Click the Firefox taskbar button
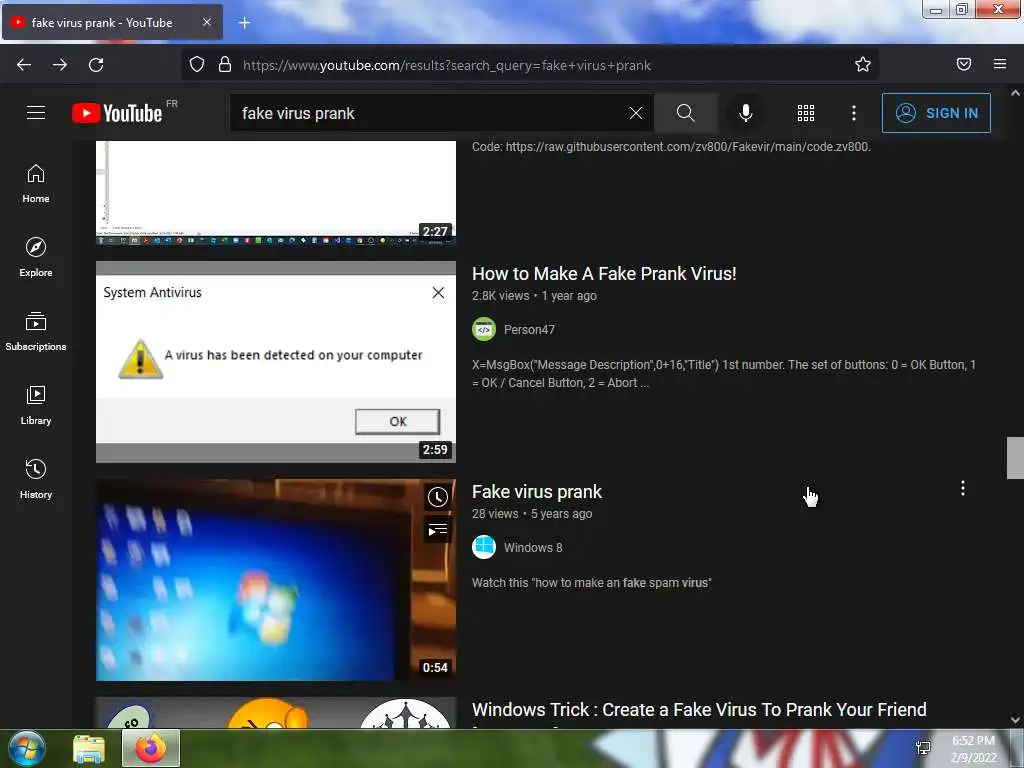1024x768 pixels. pyautogui.click(x=151, y=748)
